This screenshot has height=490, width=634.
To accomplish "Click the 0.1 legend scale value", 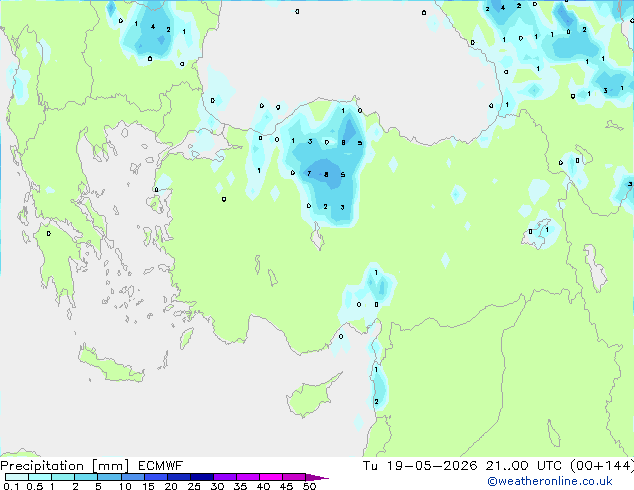I will click(11, 486).
